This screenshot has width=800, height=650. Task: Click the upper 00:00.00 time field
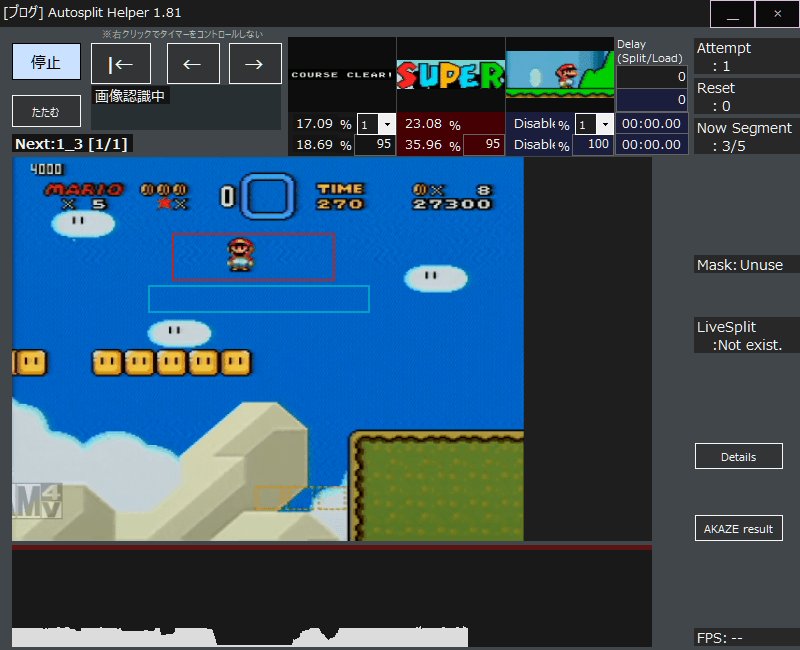pos(652,124)
